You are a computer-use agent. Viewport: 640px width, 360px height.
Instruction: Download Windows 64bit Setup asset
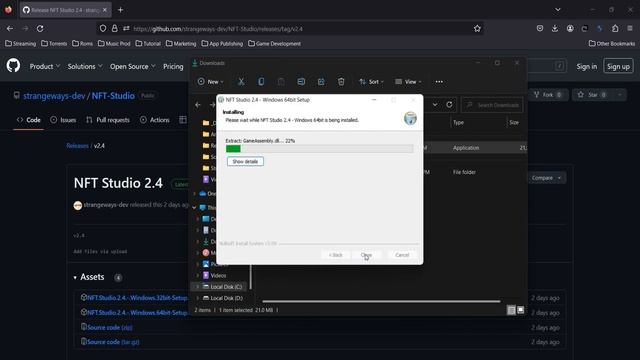(137, 313)
